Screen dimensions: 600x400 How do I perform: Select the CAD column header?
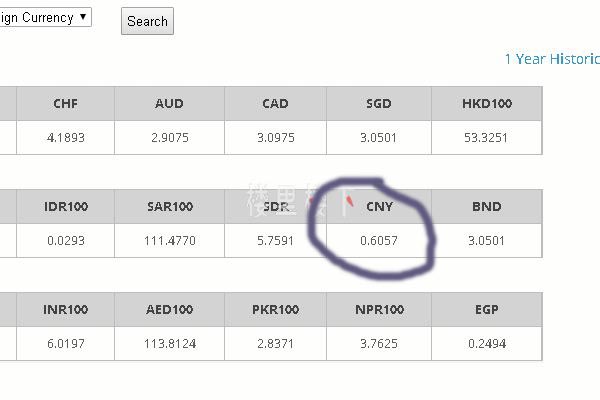point(275,103)
